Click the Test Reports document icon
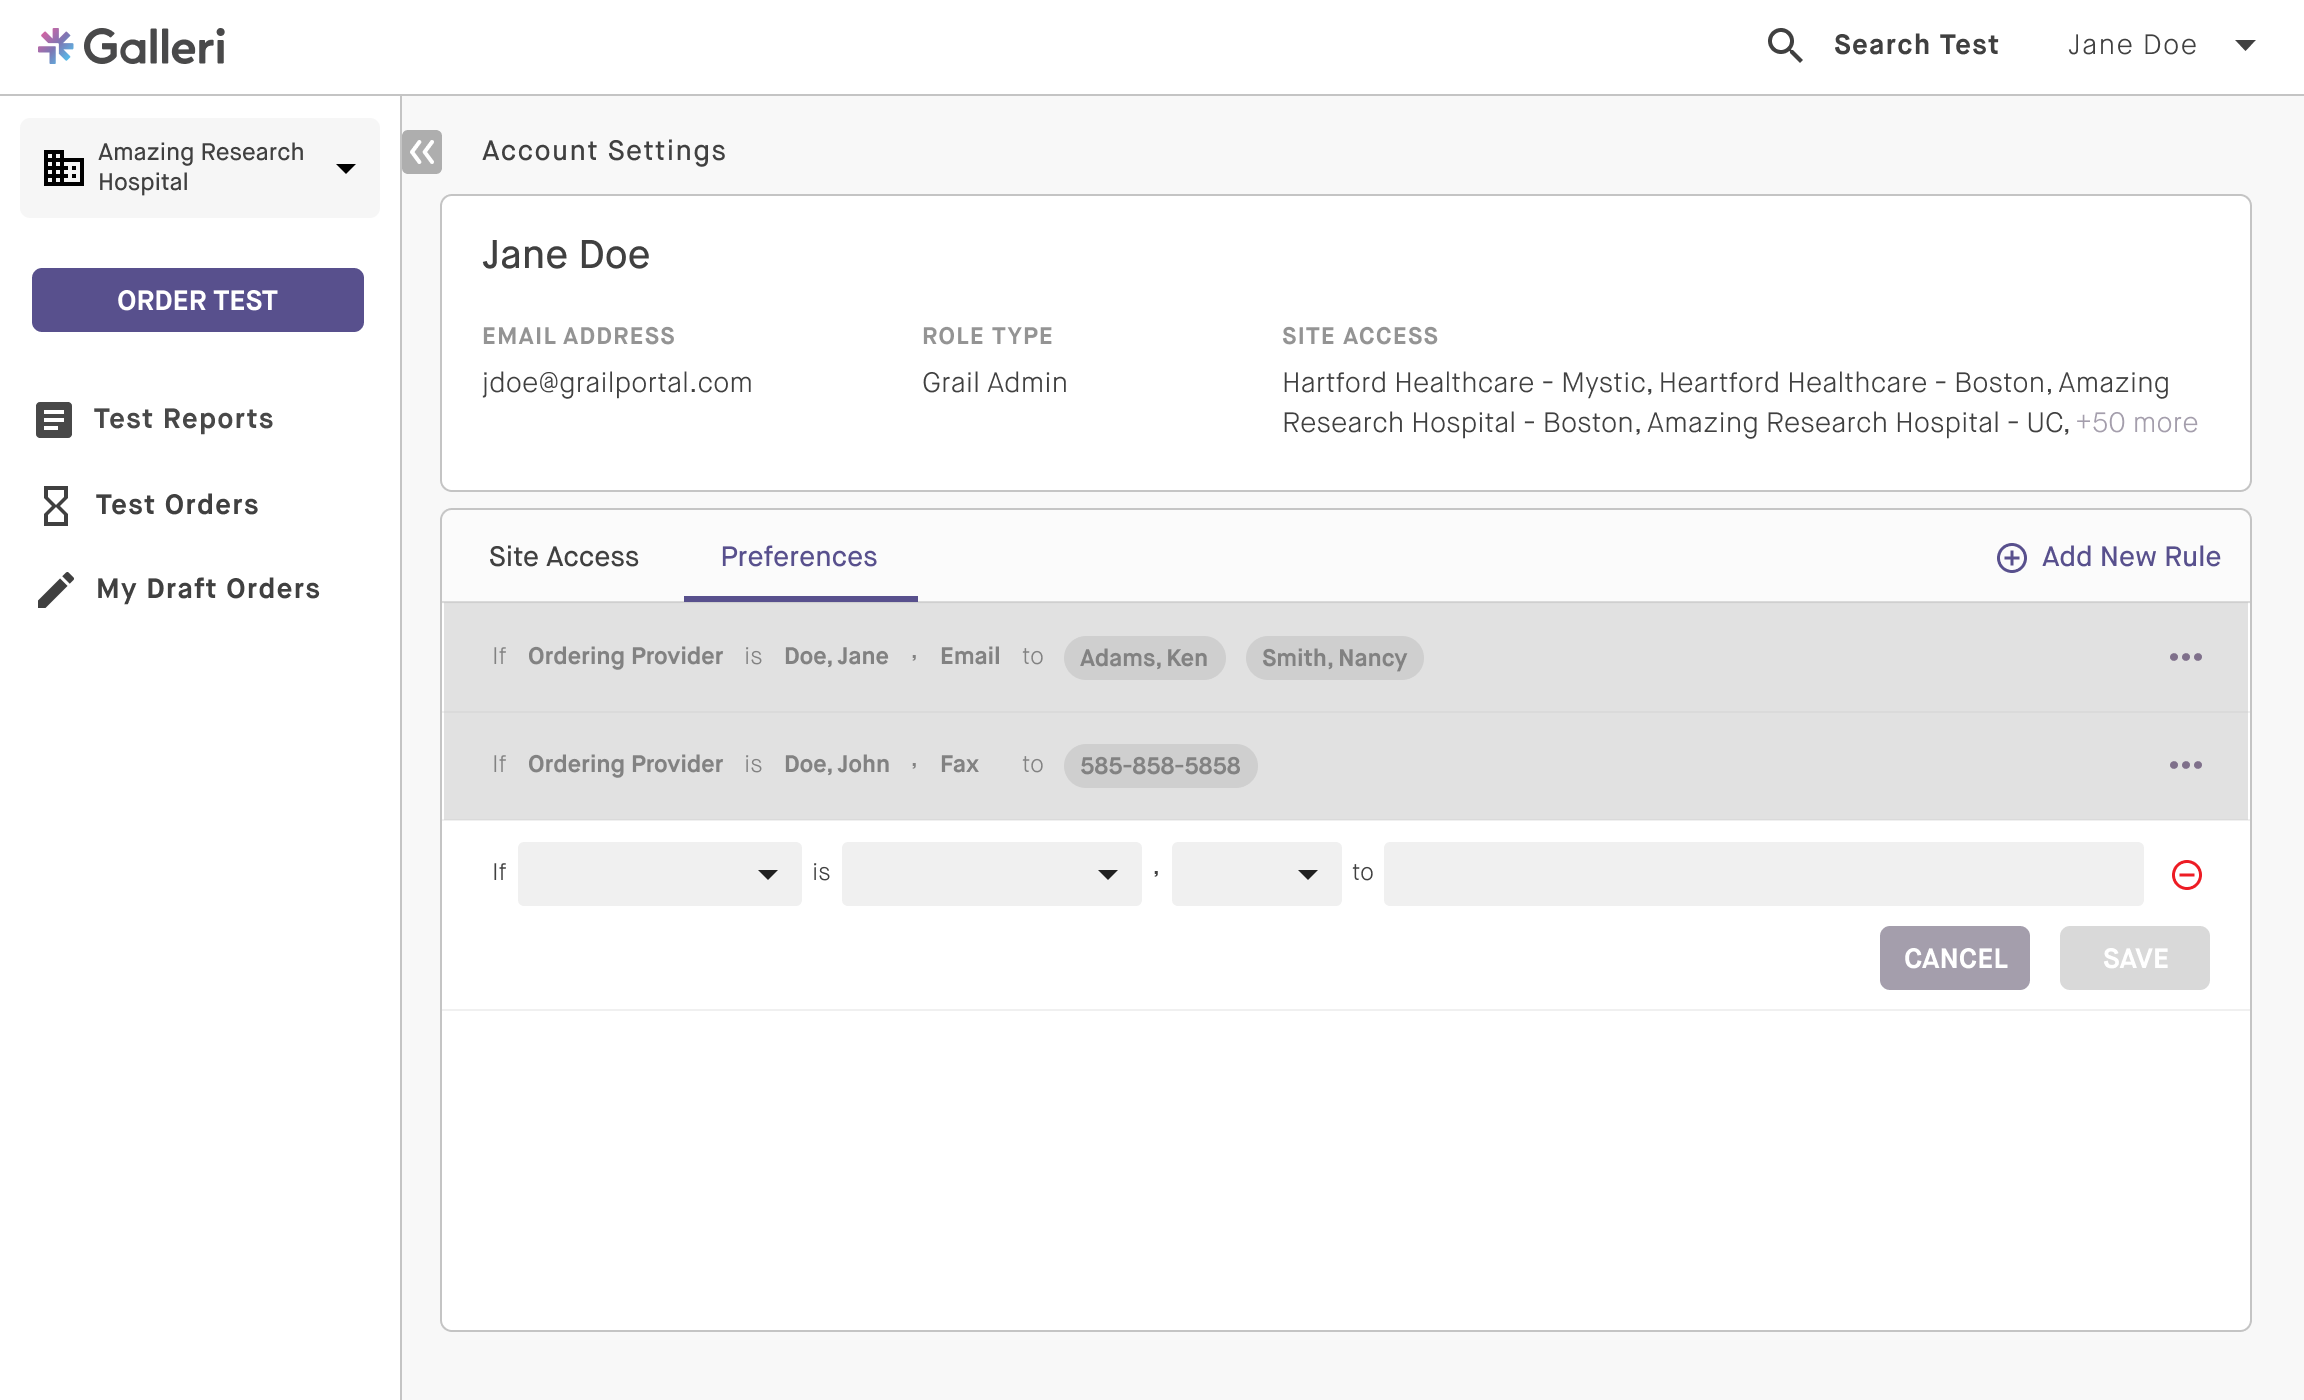The image size is (2304, 1400). [x=54, y=419]
